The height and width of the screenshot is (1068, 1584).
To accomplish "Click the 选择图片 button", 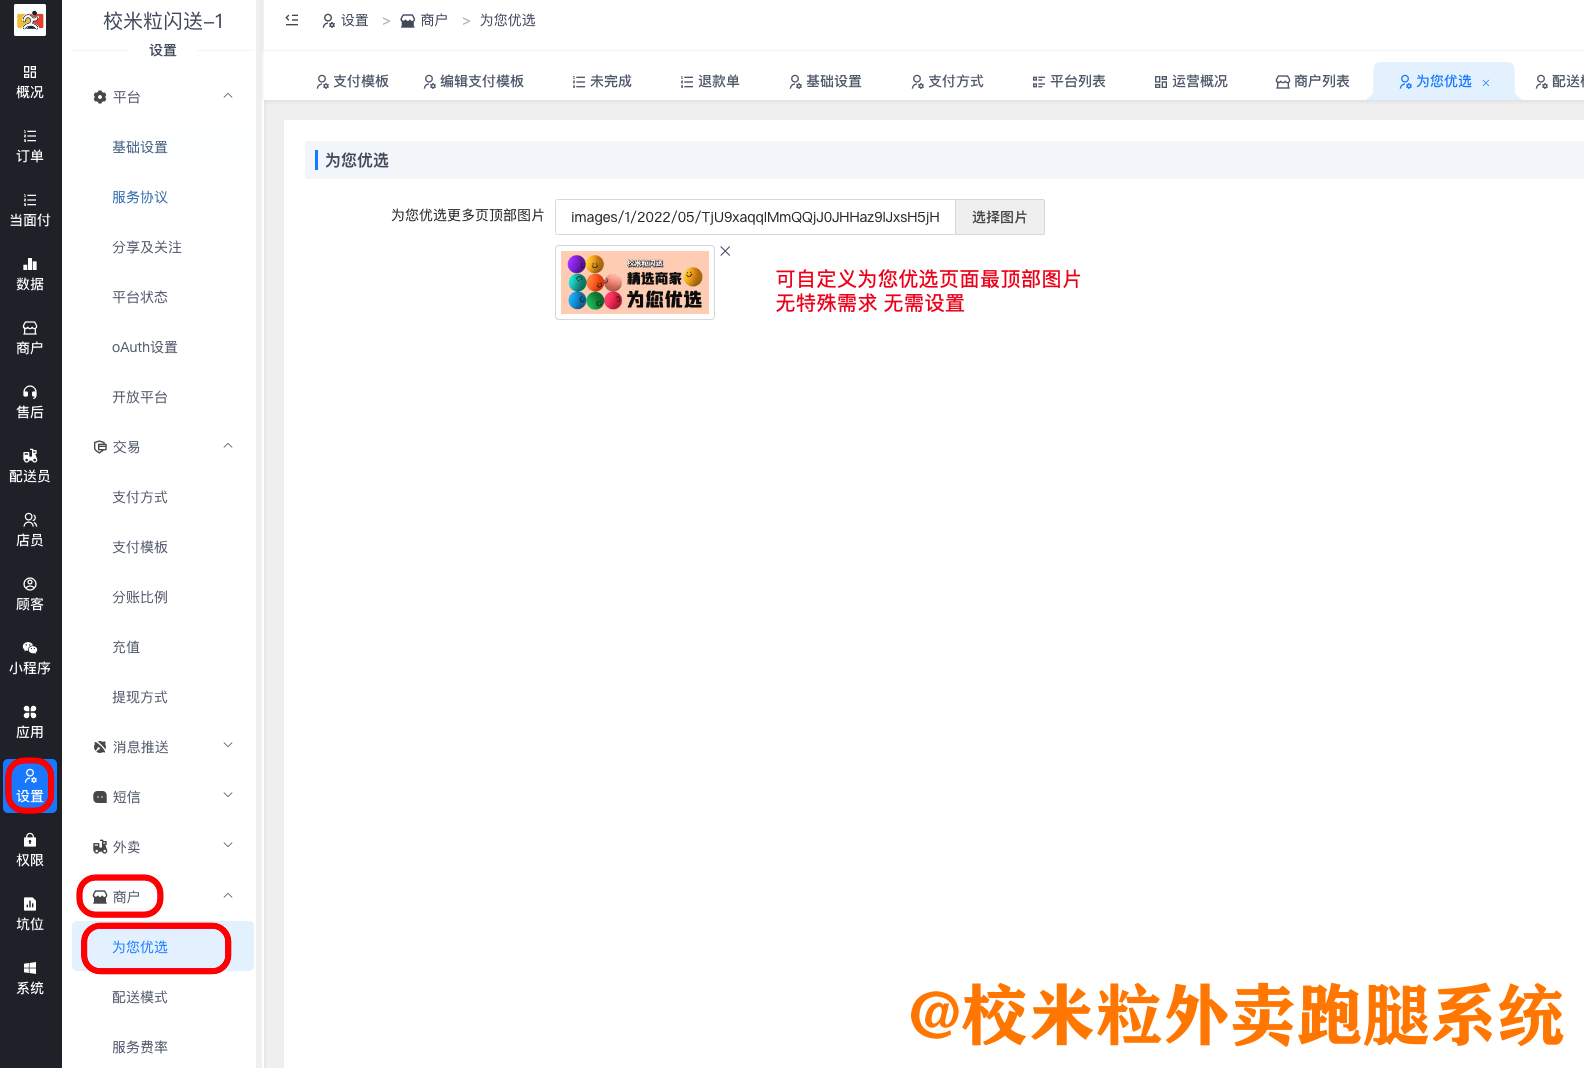I will (999, 217).
